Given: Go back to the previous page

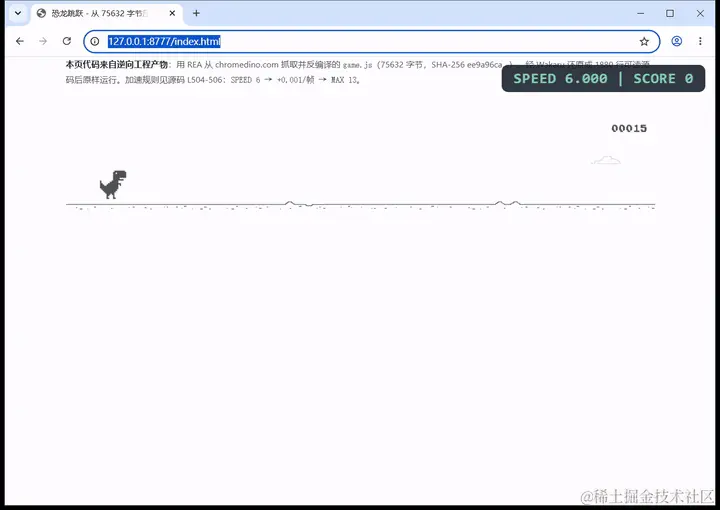Looking at the screenshot, I should point(20,41).
